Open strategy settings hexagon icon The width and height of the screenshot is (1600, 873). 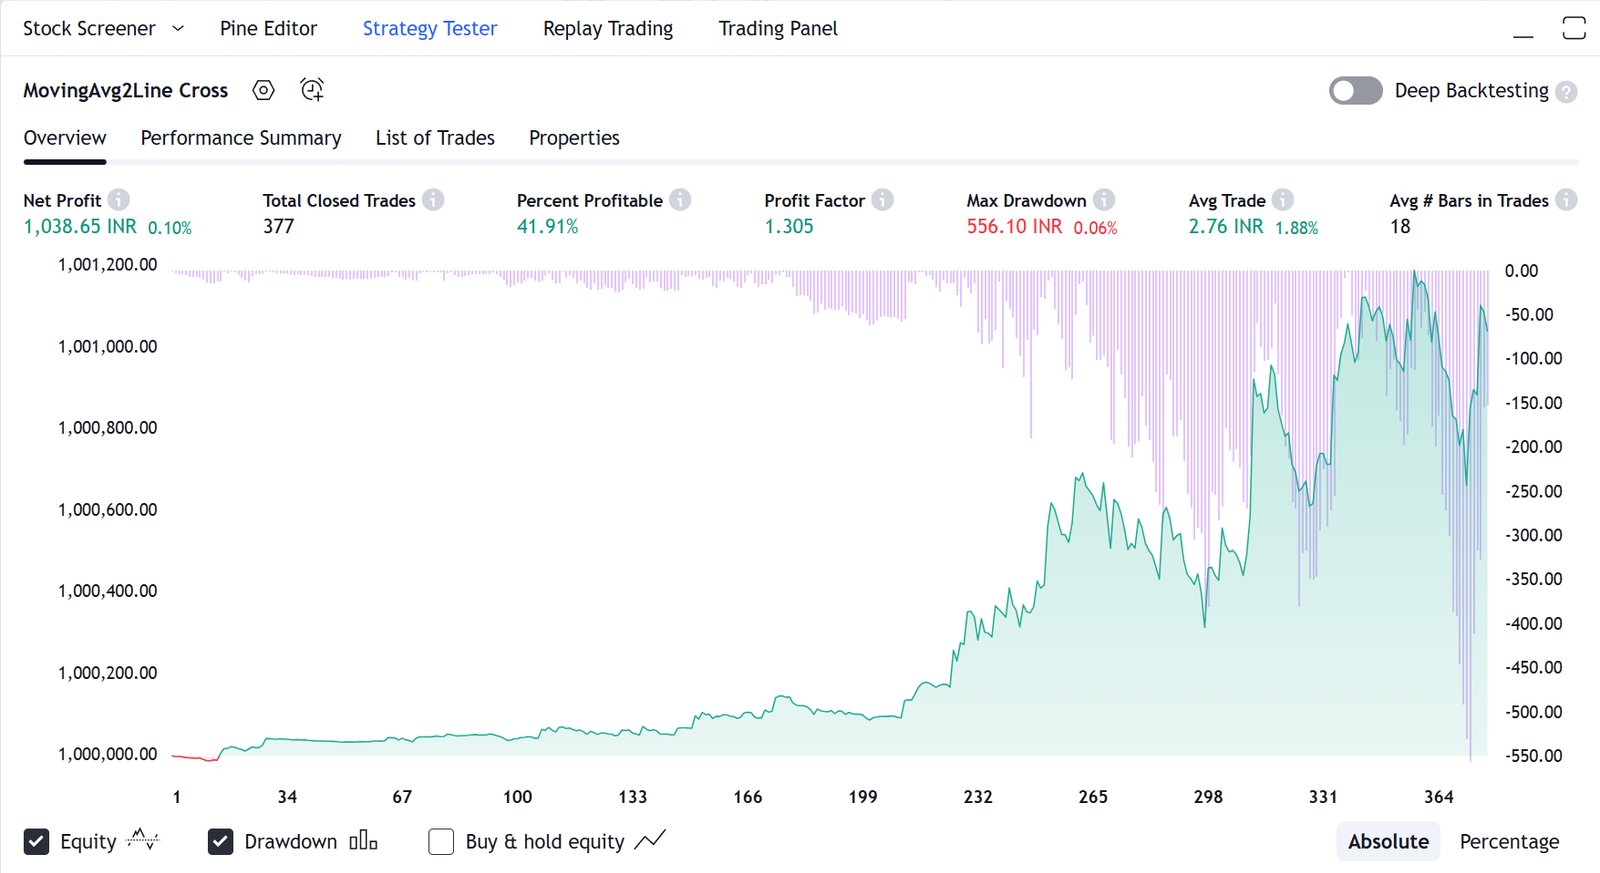(x=263, y=90)
